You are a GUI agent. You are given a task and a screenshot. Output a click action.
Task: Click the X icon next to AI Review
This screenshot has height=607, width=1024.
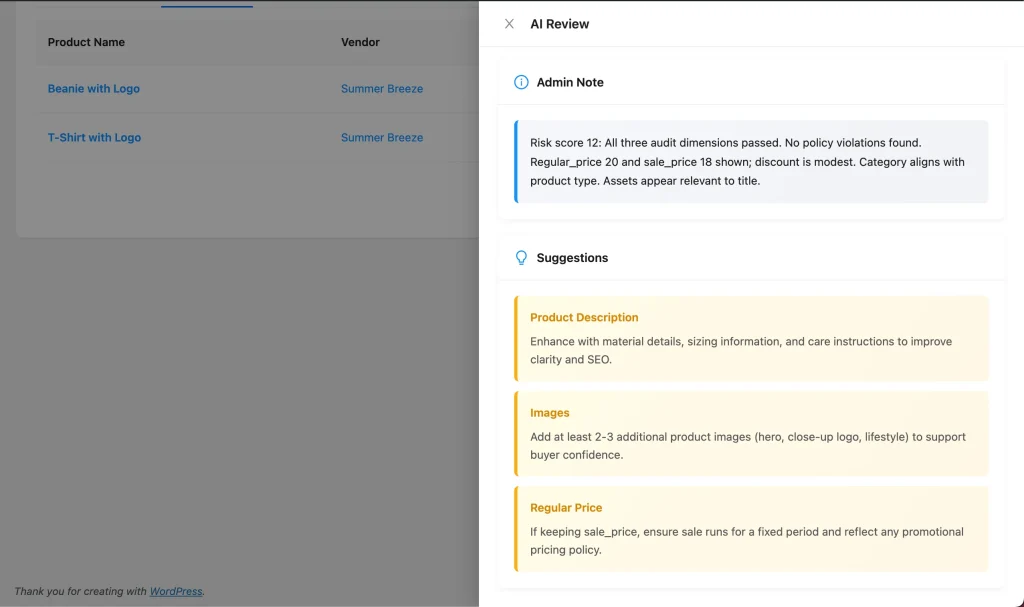(x=509, y=23)
